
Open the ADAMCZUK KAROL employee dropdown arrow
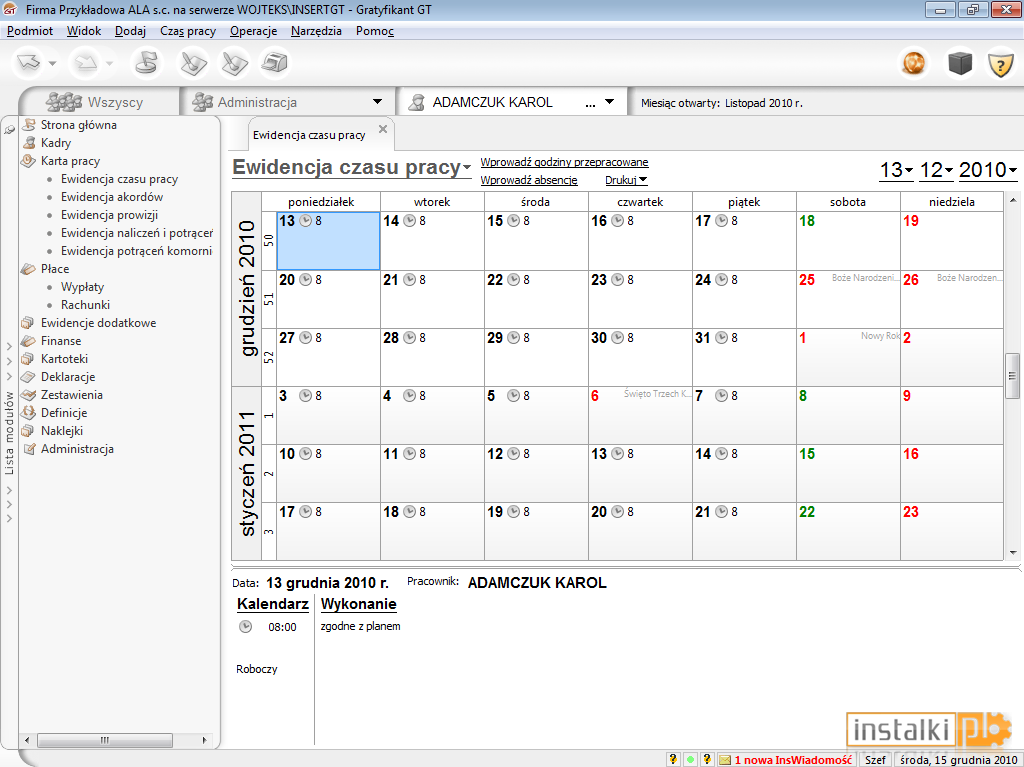[609, 102]
